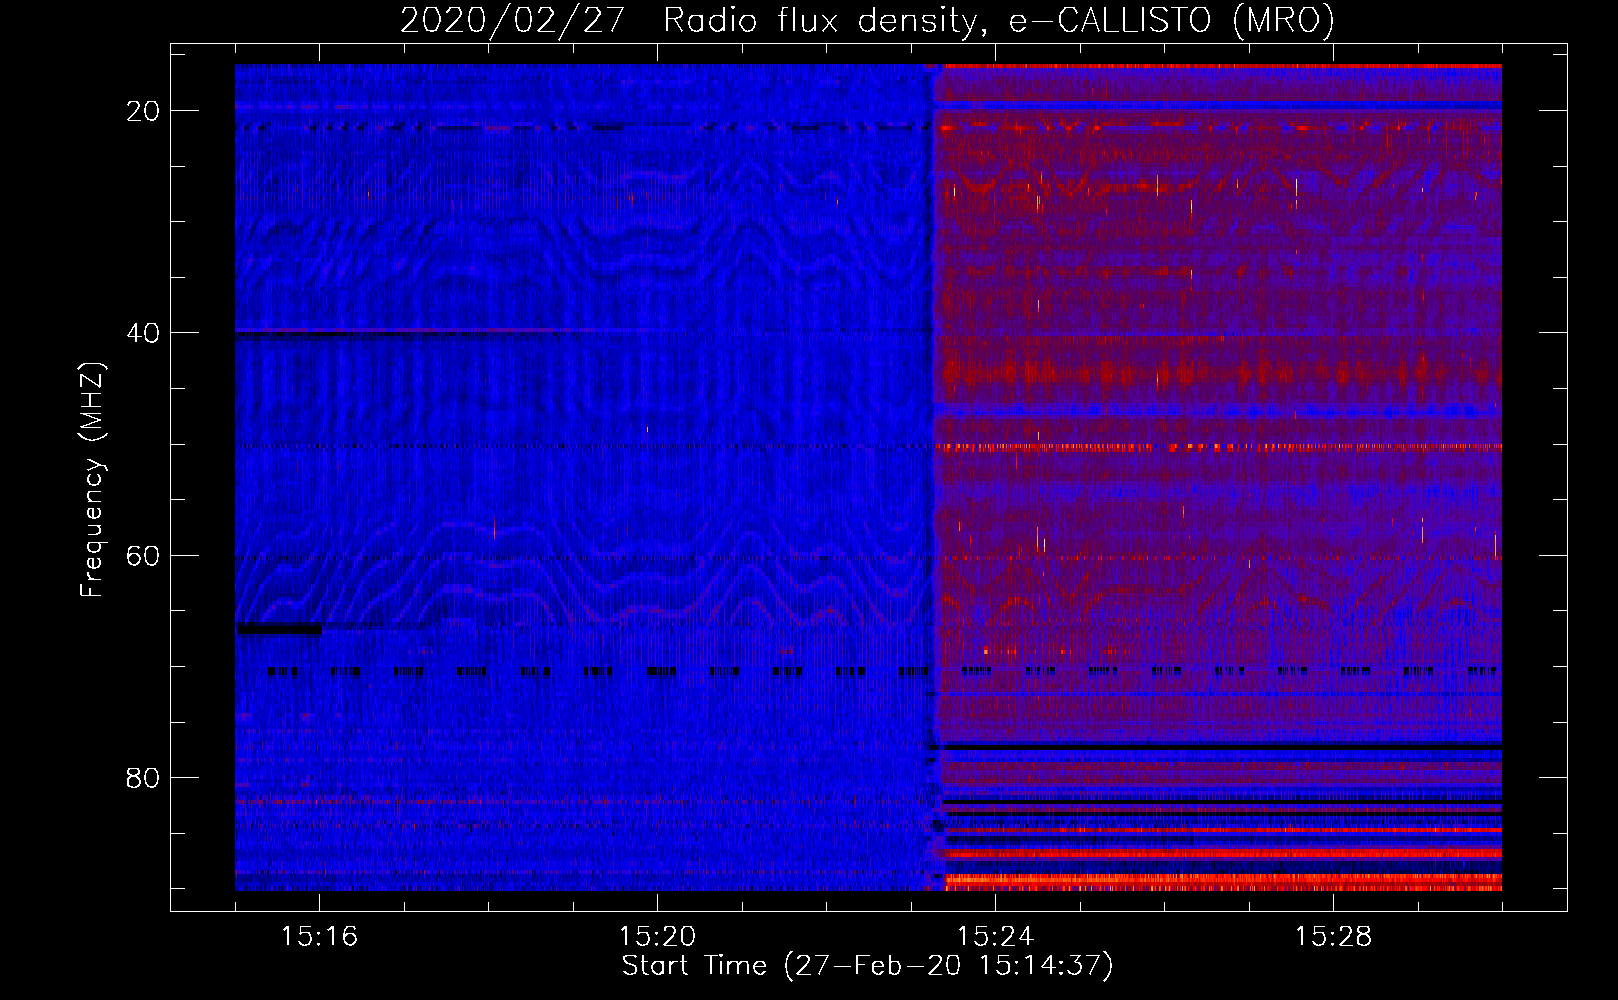Click the '15:20' time tick label
Screen dimensions: 1618x1000
(657, 936)
